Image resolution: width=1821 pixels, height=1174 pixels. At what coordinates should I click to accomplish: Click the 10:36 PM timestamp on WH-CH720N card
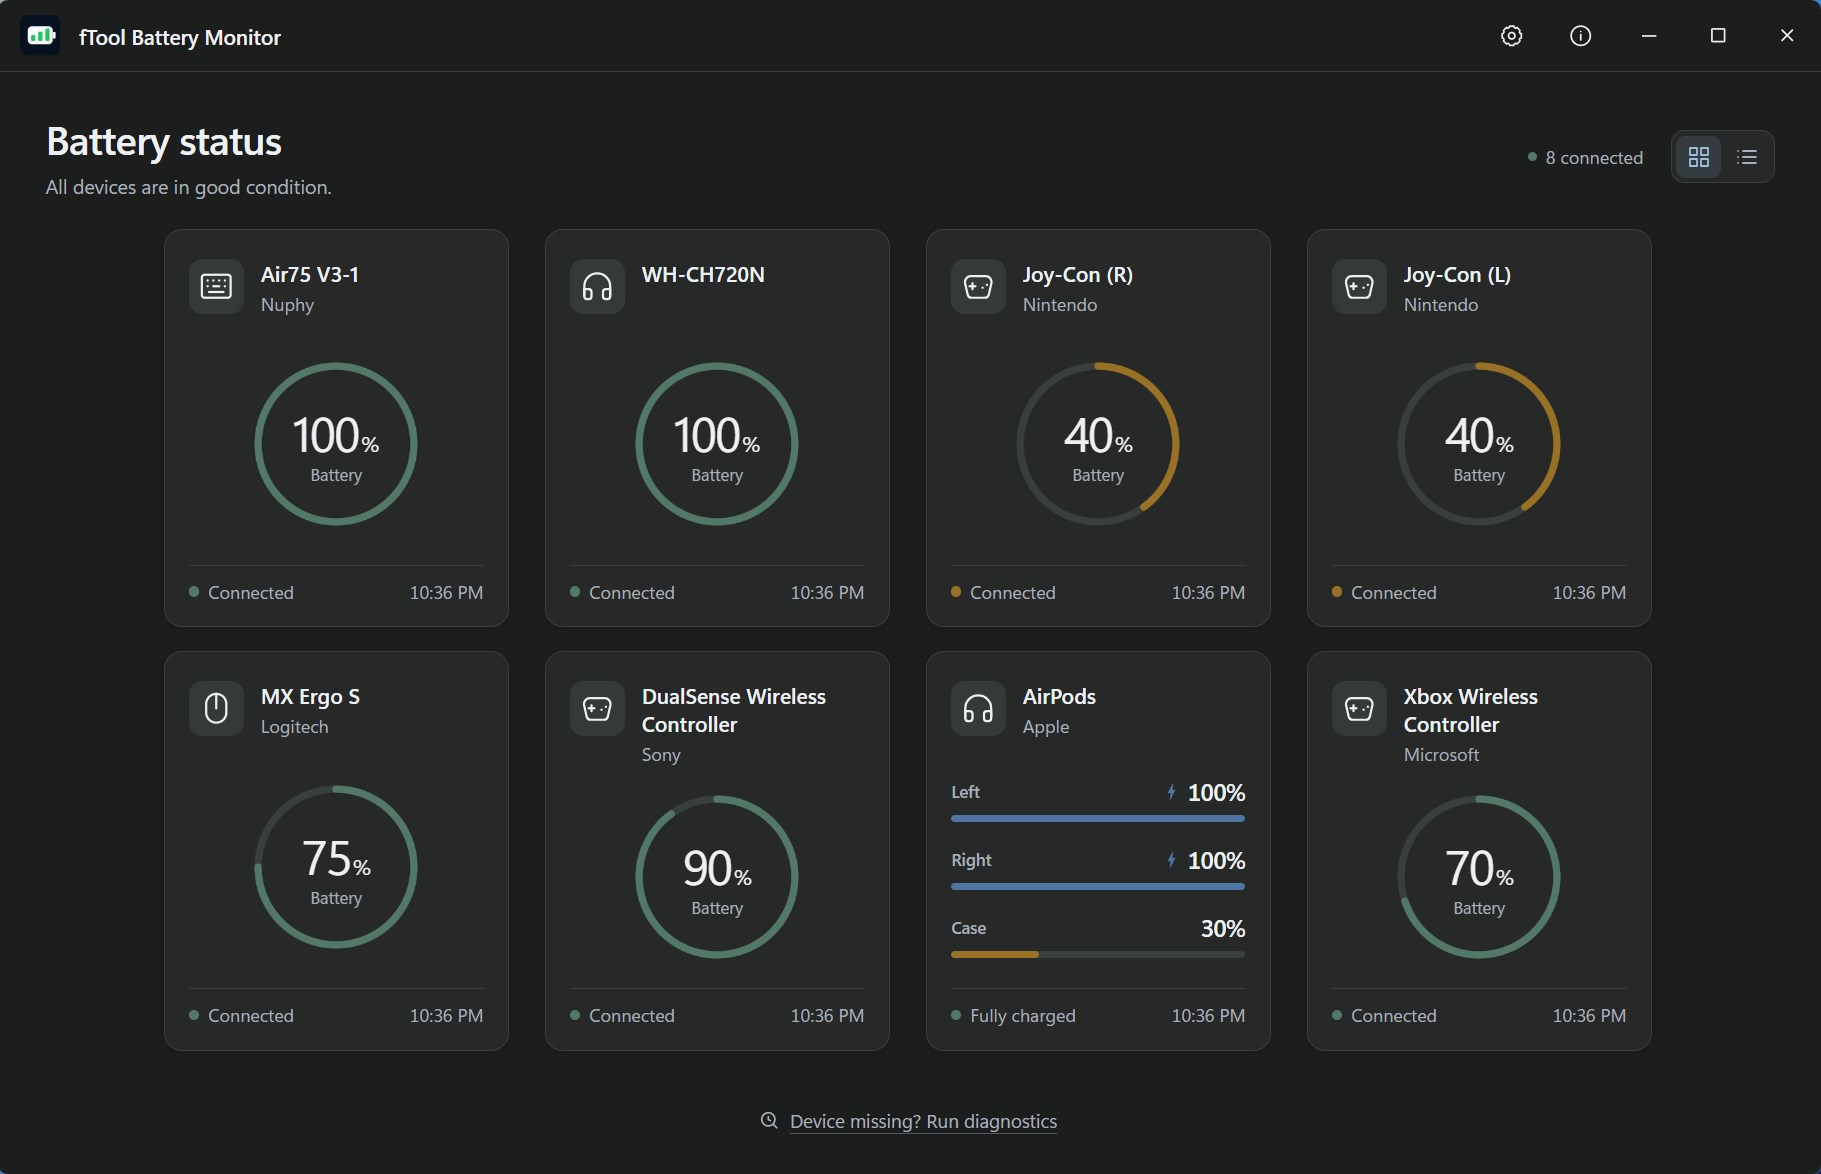[x=827, y=593]
